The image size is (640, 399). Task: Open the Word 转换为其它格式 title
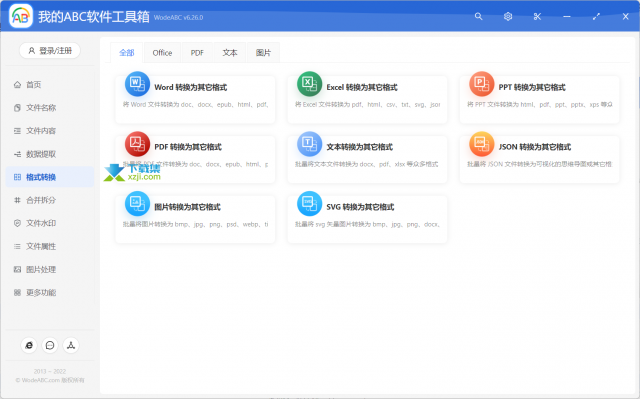click(x=191, y=87)
